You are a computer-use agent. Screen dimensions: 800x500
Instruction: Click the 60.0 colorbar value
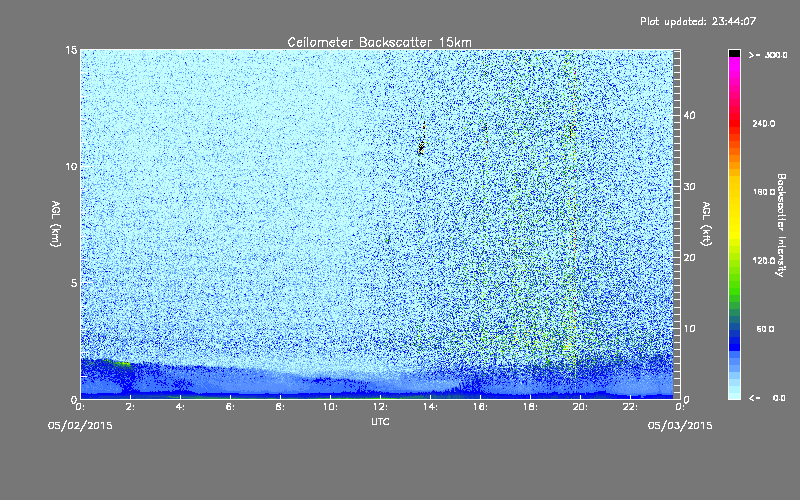[x=765, y=329]
